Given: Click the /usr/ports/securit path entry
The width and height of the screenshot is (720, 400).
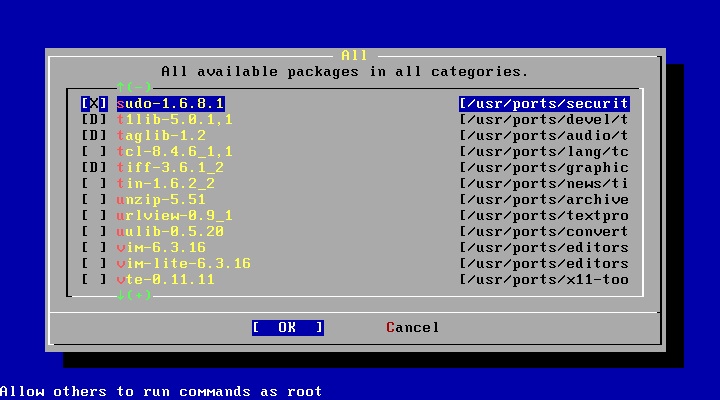Looking at the screenshot, I should click(x=544, y=103).
